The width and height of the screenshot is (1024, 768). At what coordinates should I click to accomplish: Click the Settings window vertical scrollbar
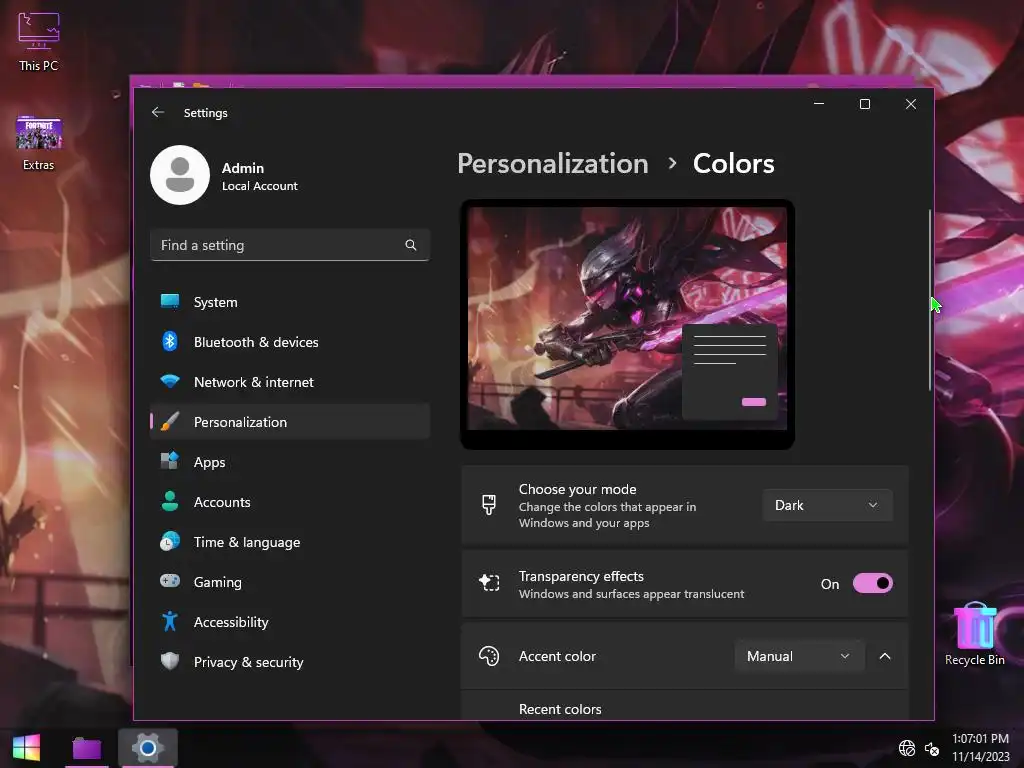pyautogui.click(x=930, y=300)
